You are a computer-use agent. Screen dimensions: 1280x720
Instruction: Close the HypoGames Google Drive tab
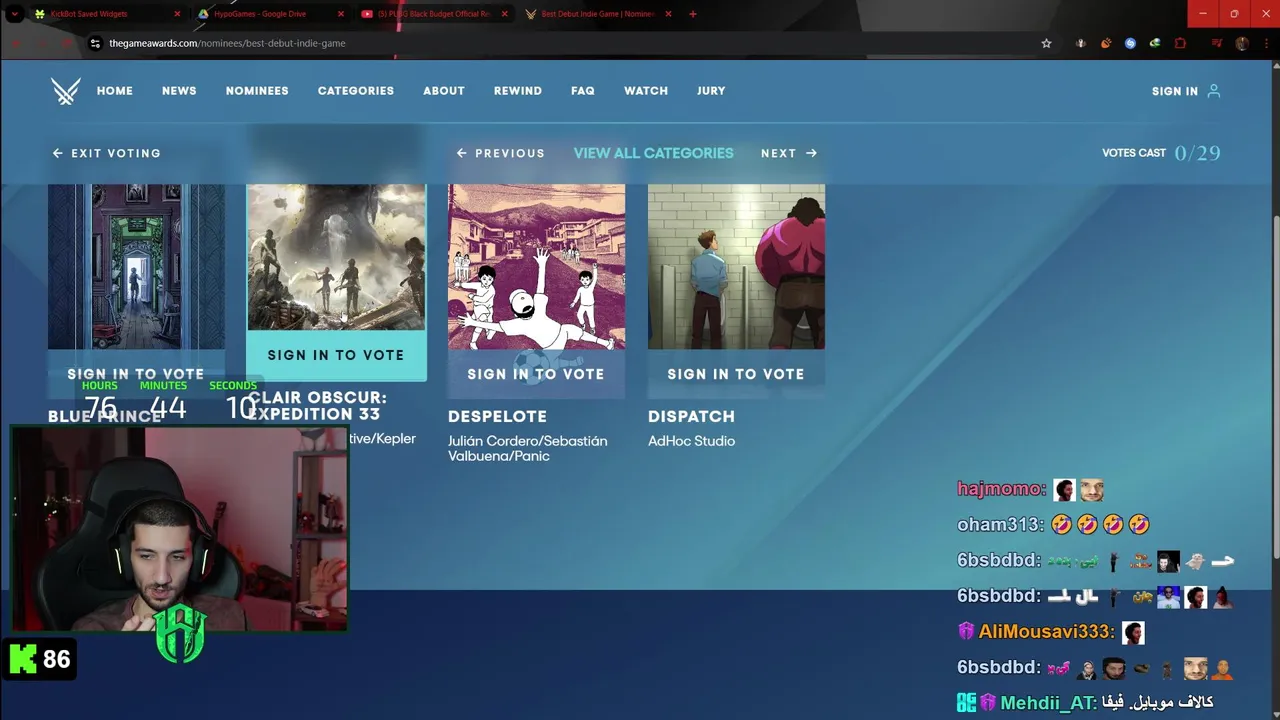pos(340,14)
